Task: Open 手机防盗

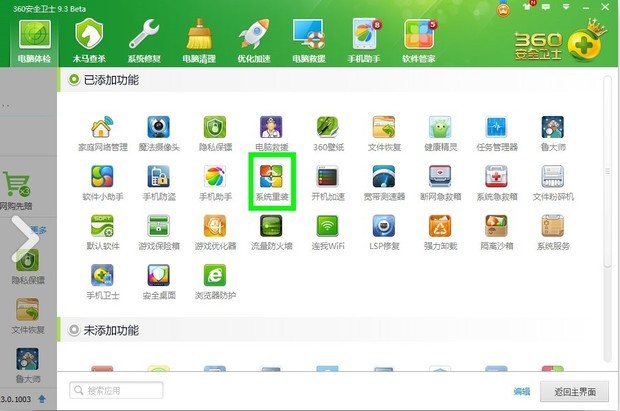Action: (159, 183)
